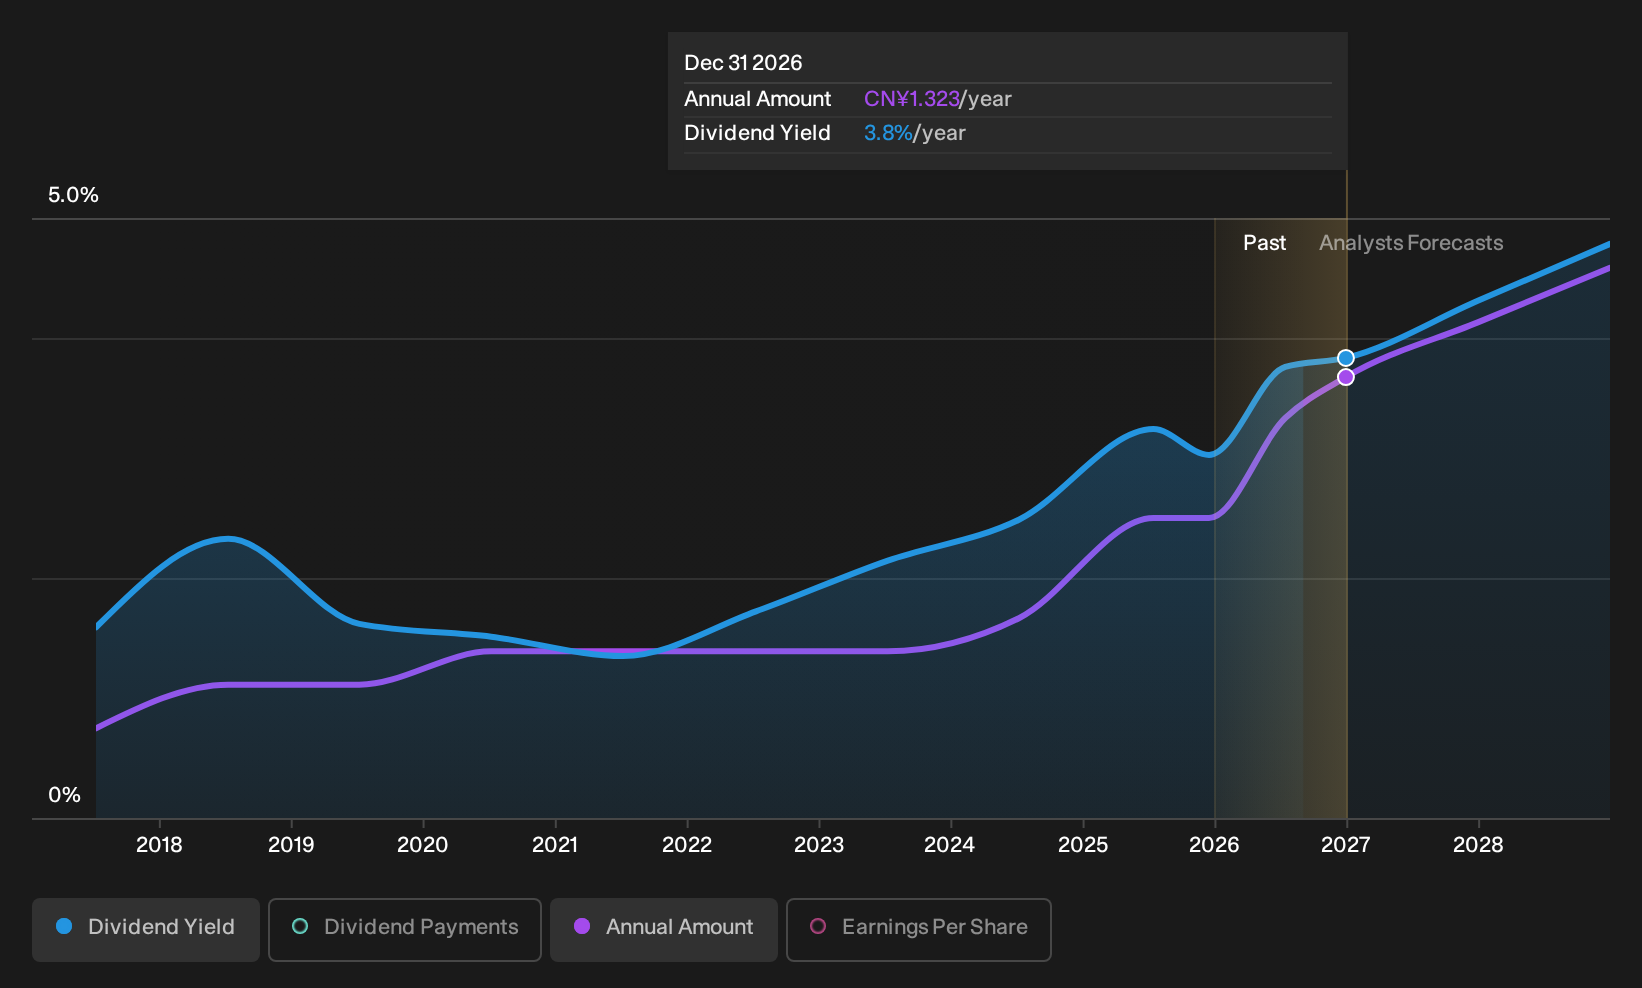The image size is (1642, 988).
Task: Click the 2019 x-axis label
Action: pos(291,845)
